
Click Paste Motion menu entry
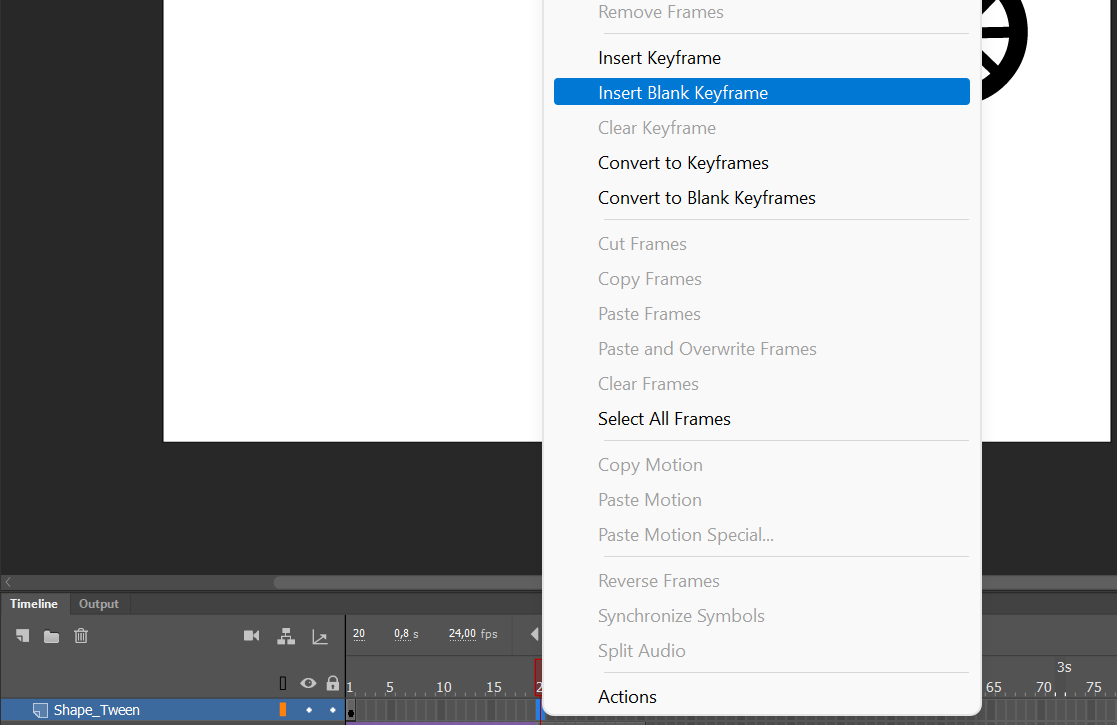click(762, 500)
